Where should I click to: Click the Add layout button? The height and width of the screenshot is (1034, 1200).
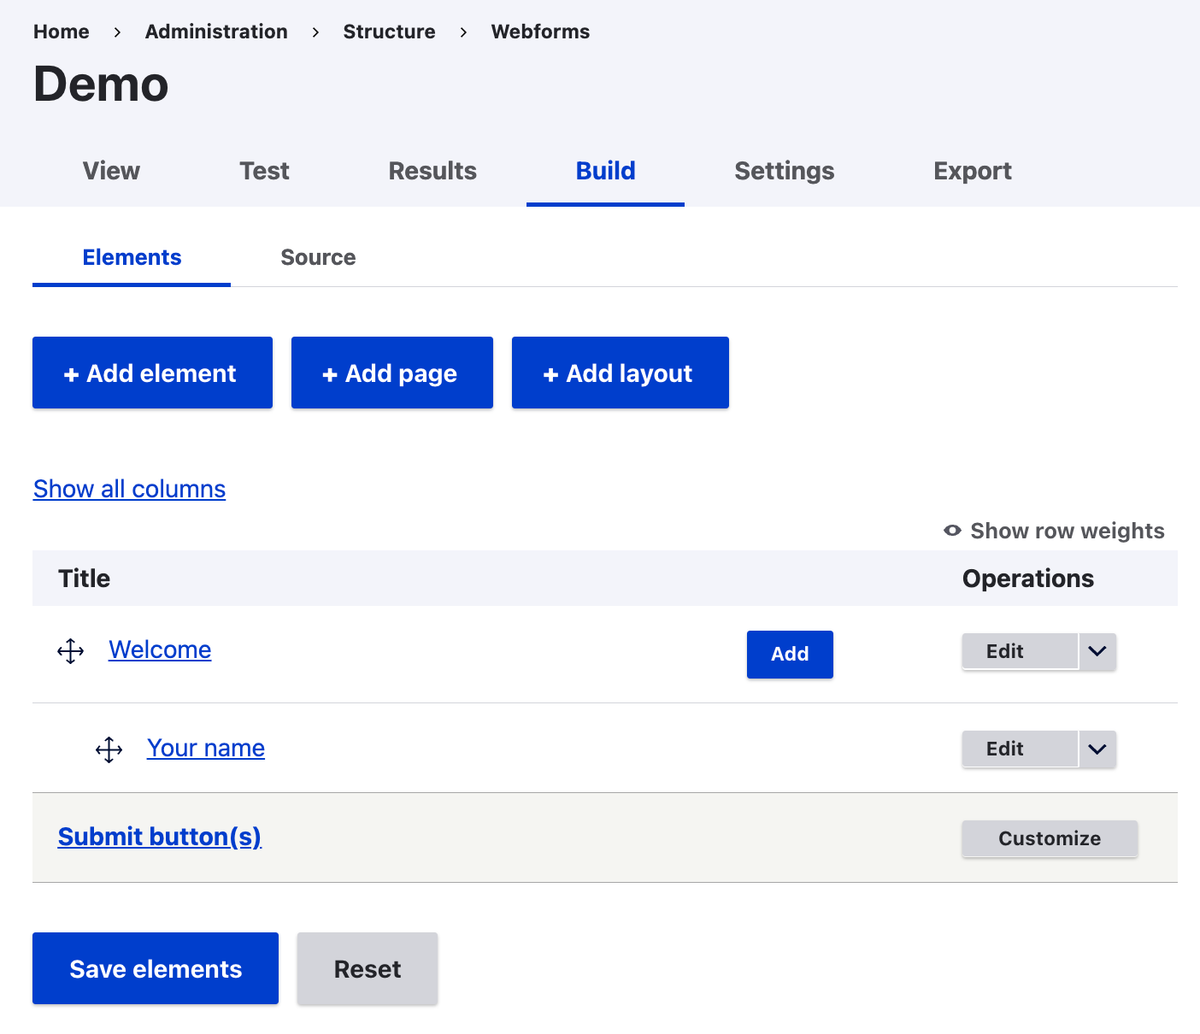coord(620,373)
